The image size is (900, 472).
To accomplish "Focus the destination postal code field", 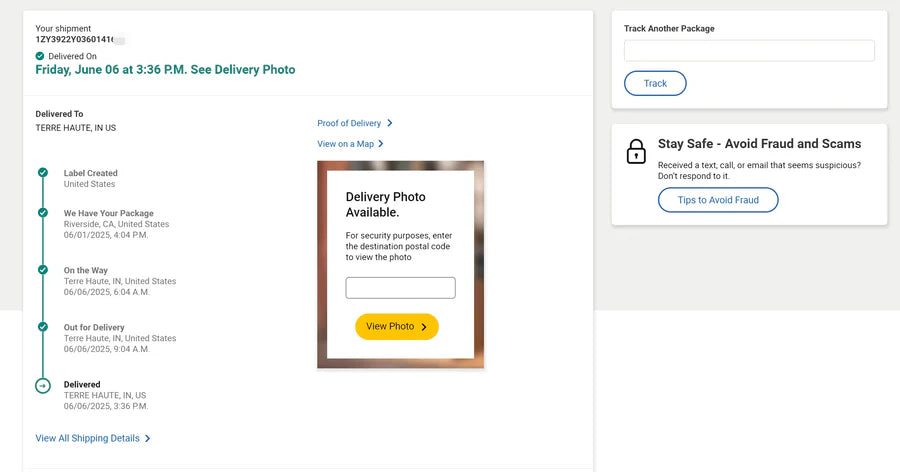I will (400, 288).
